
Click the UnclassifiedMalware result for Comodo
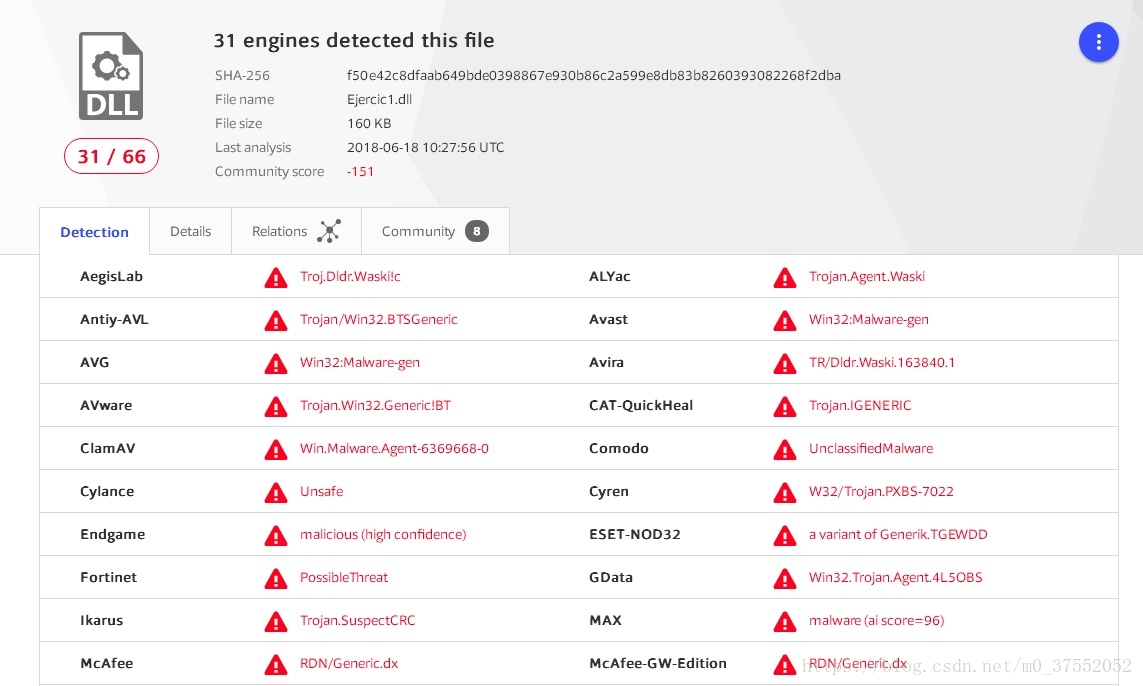[870, 448]
